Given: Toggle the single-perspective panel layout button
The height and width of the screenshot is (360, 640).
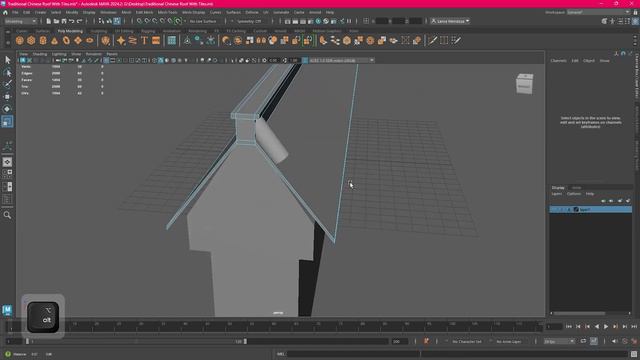Looking at the screenshot, I should (x=7, y=162).
